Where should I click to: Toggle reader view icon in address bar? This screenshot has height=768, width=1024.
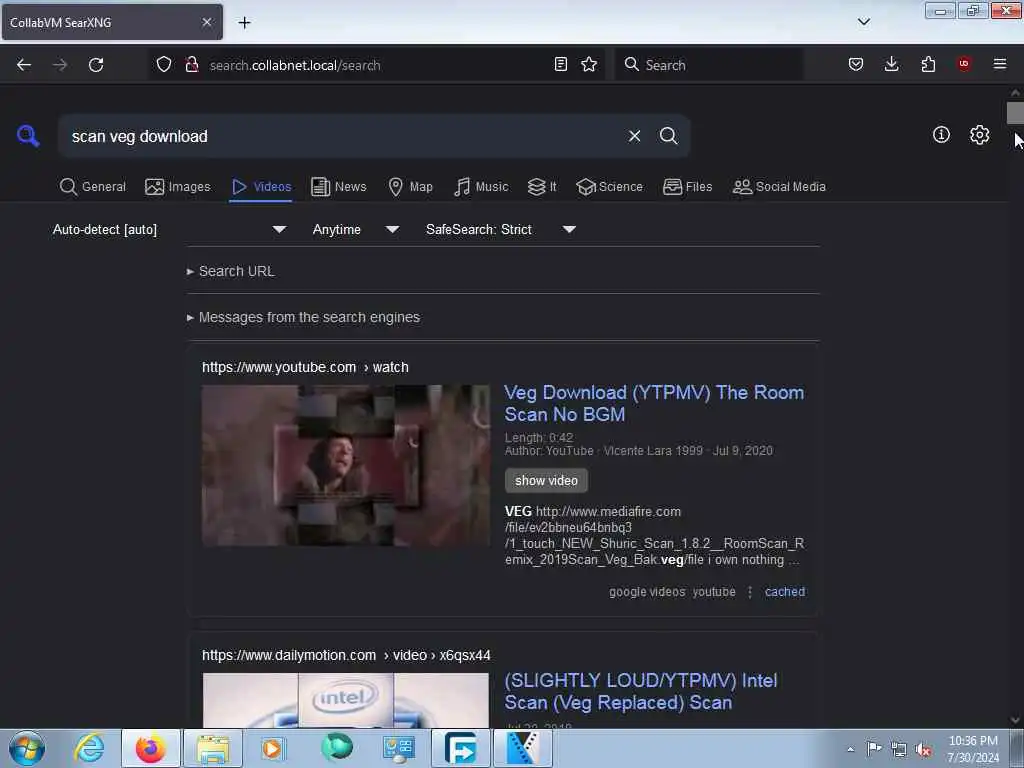click(x=560, y=64)
